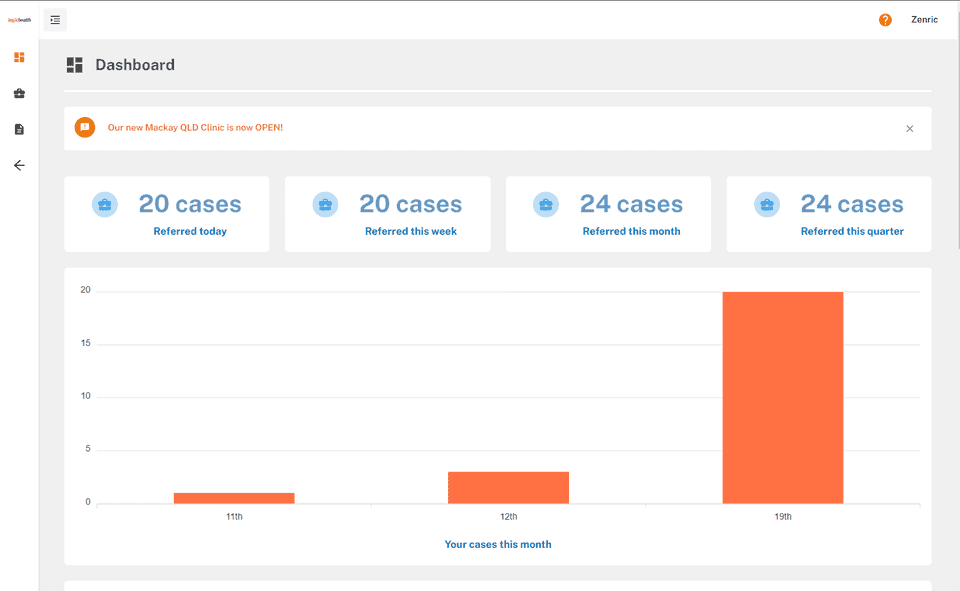Dismiss the Mackay QLD Clinic announcement
This screenshot has width=960, height=591.
point(909,128)
